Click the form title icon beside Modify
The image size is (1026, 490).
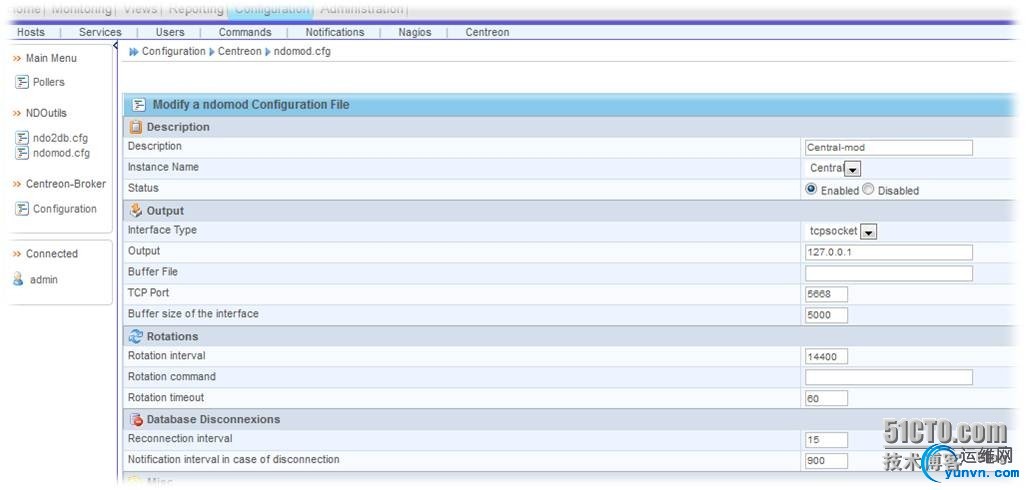(x=139, y=105)
